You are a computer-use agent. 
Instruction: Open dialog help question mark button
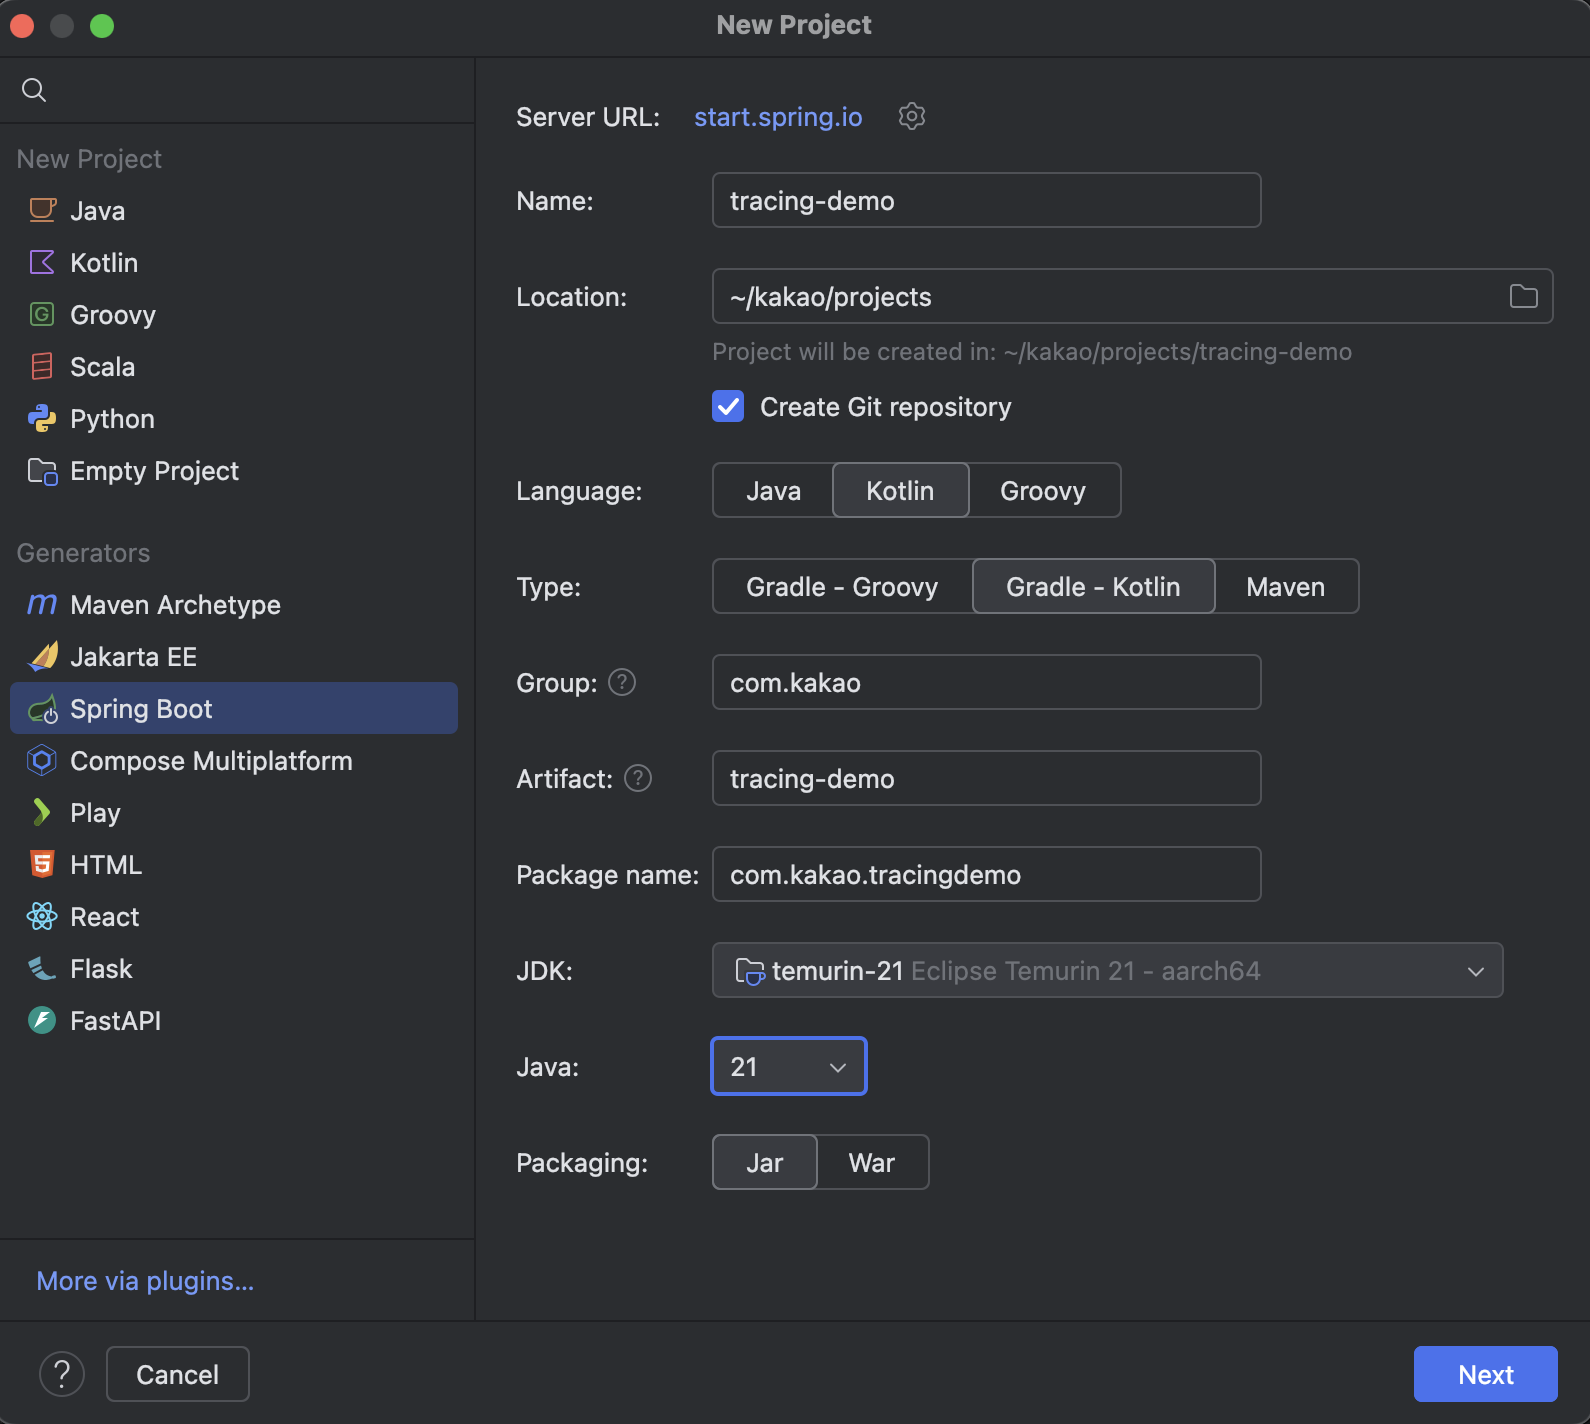point(62,1374)
